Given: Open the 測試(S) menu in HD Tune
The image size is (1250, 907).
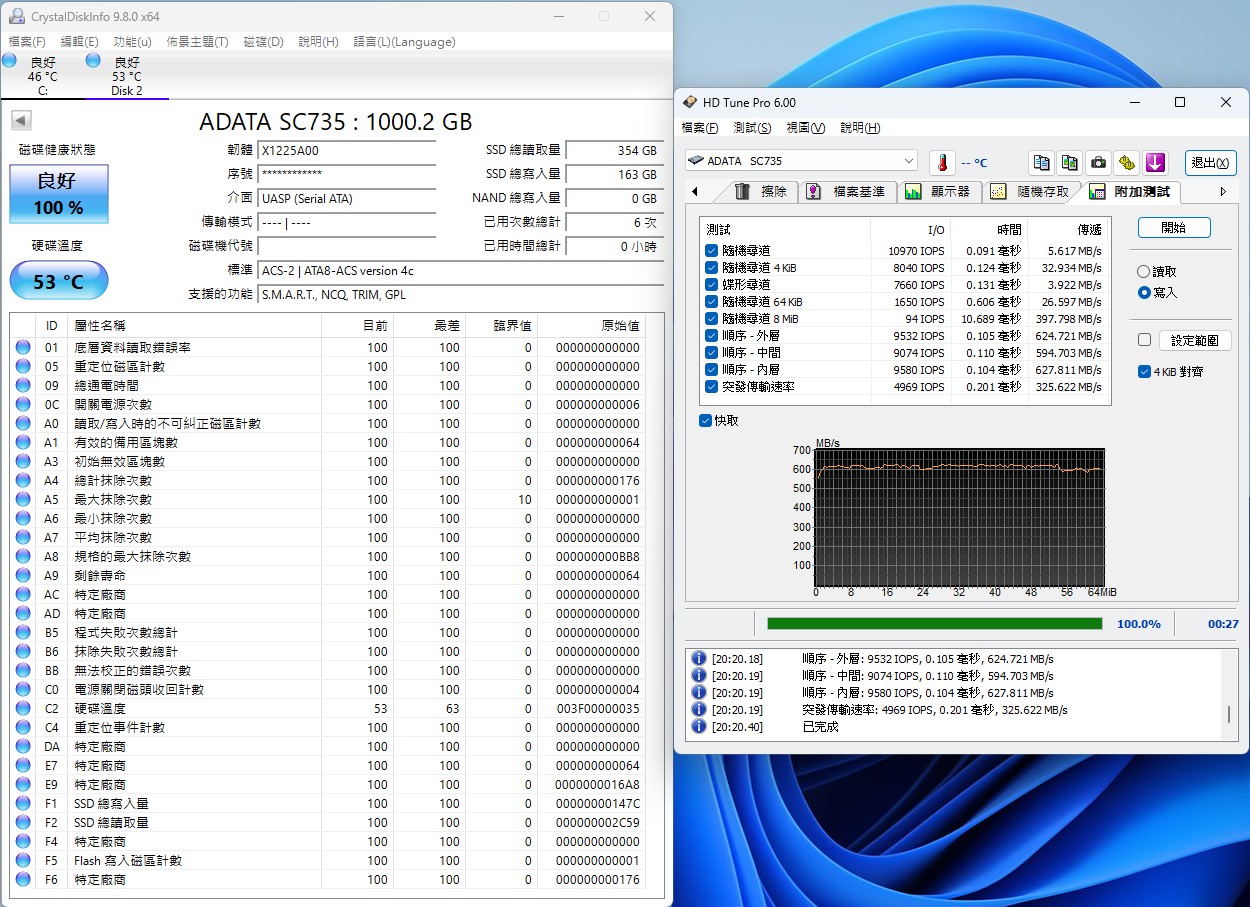Looking at the screenshot, I should click(752, 128).
